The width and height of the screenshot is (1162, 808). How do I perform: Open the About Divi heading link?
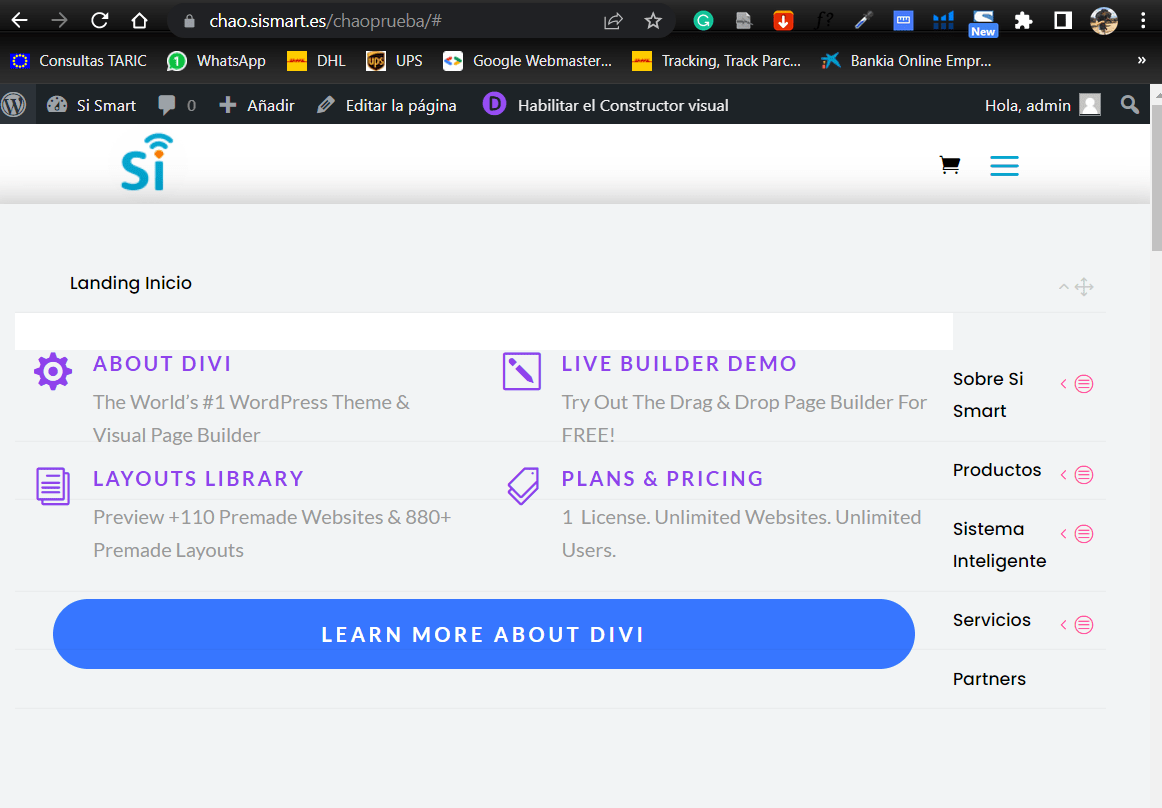point(162,364)
